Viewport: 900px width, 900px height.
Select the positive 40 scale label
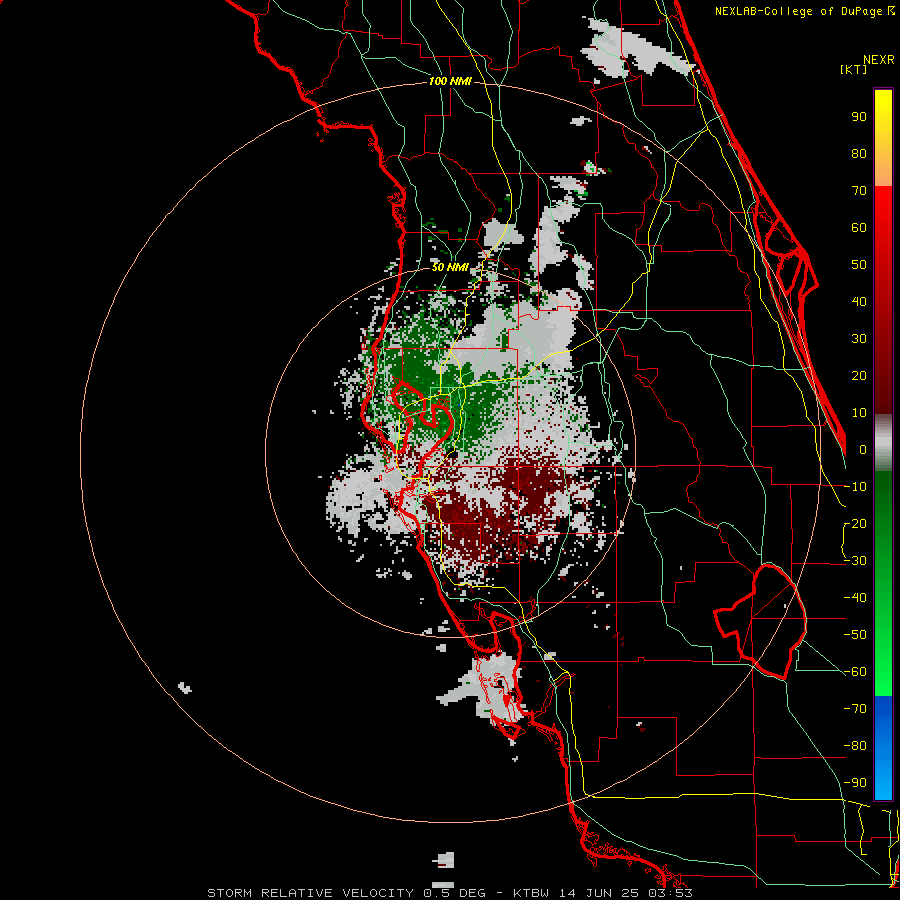pyautogui.click(x=859, y=302)
